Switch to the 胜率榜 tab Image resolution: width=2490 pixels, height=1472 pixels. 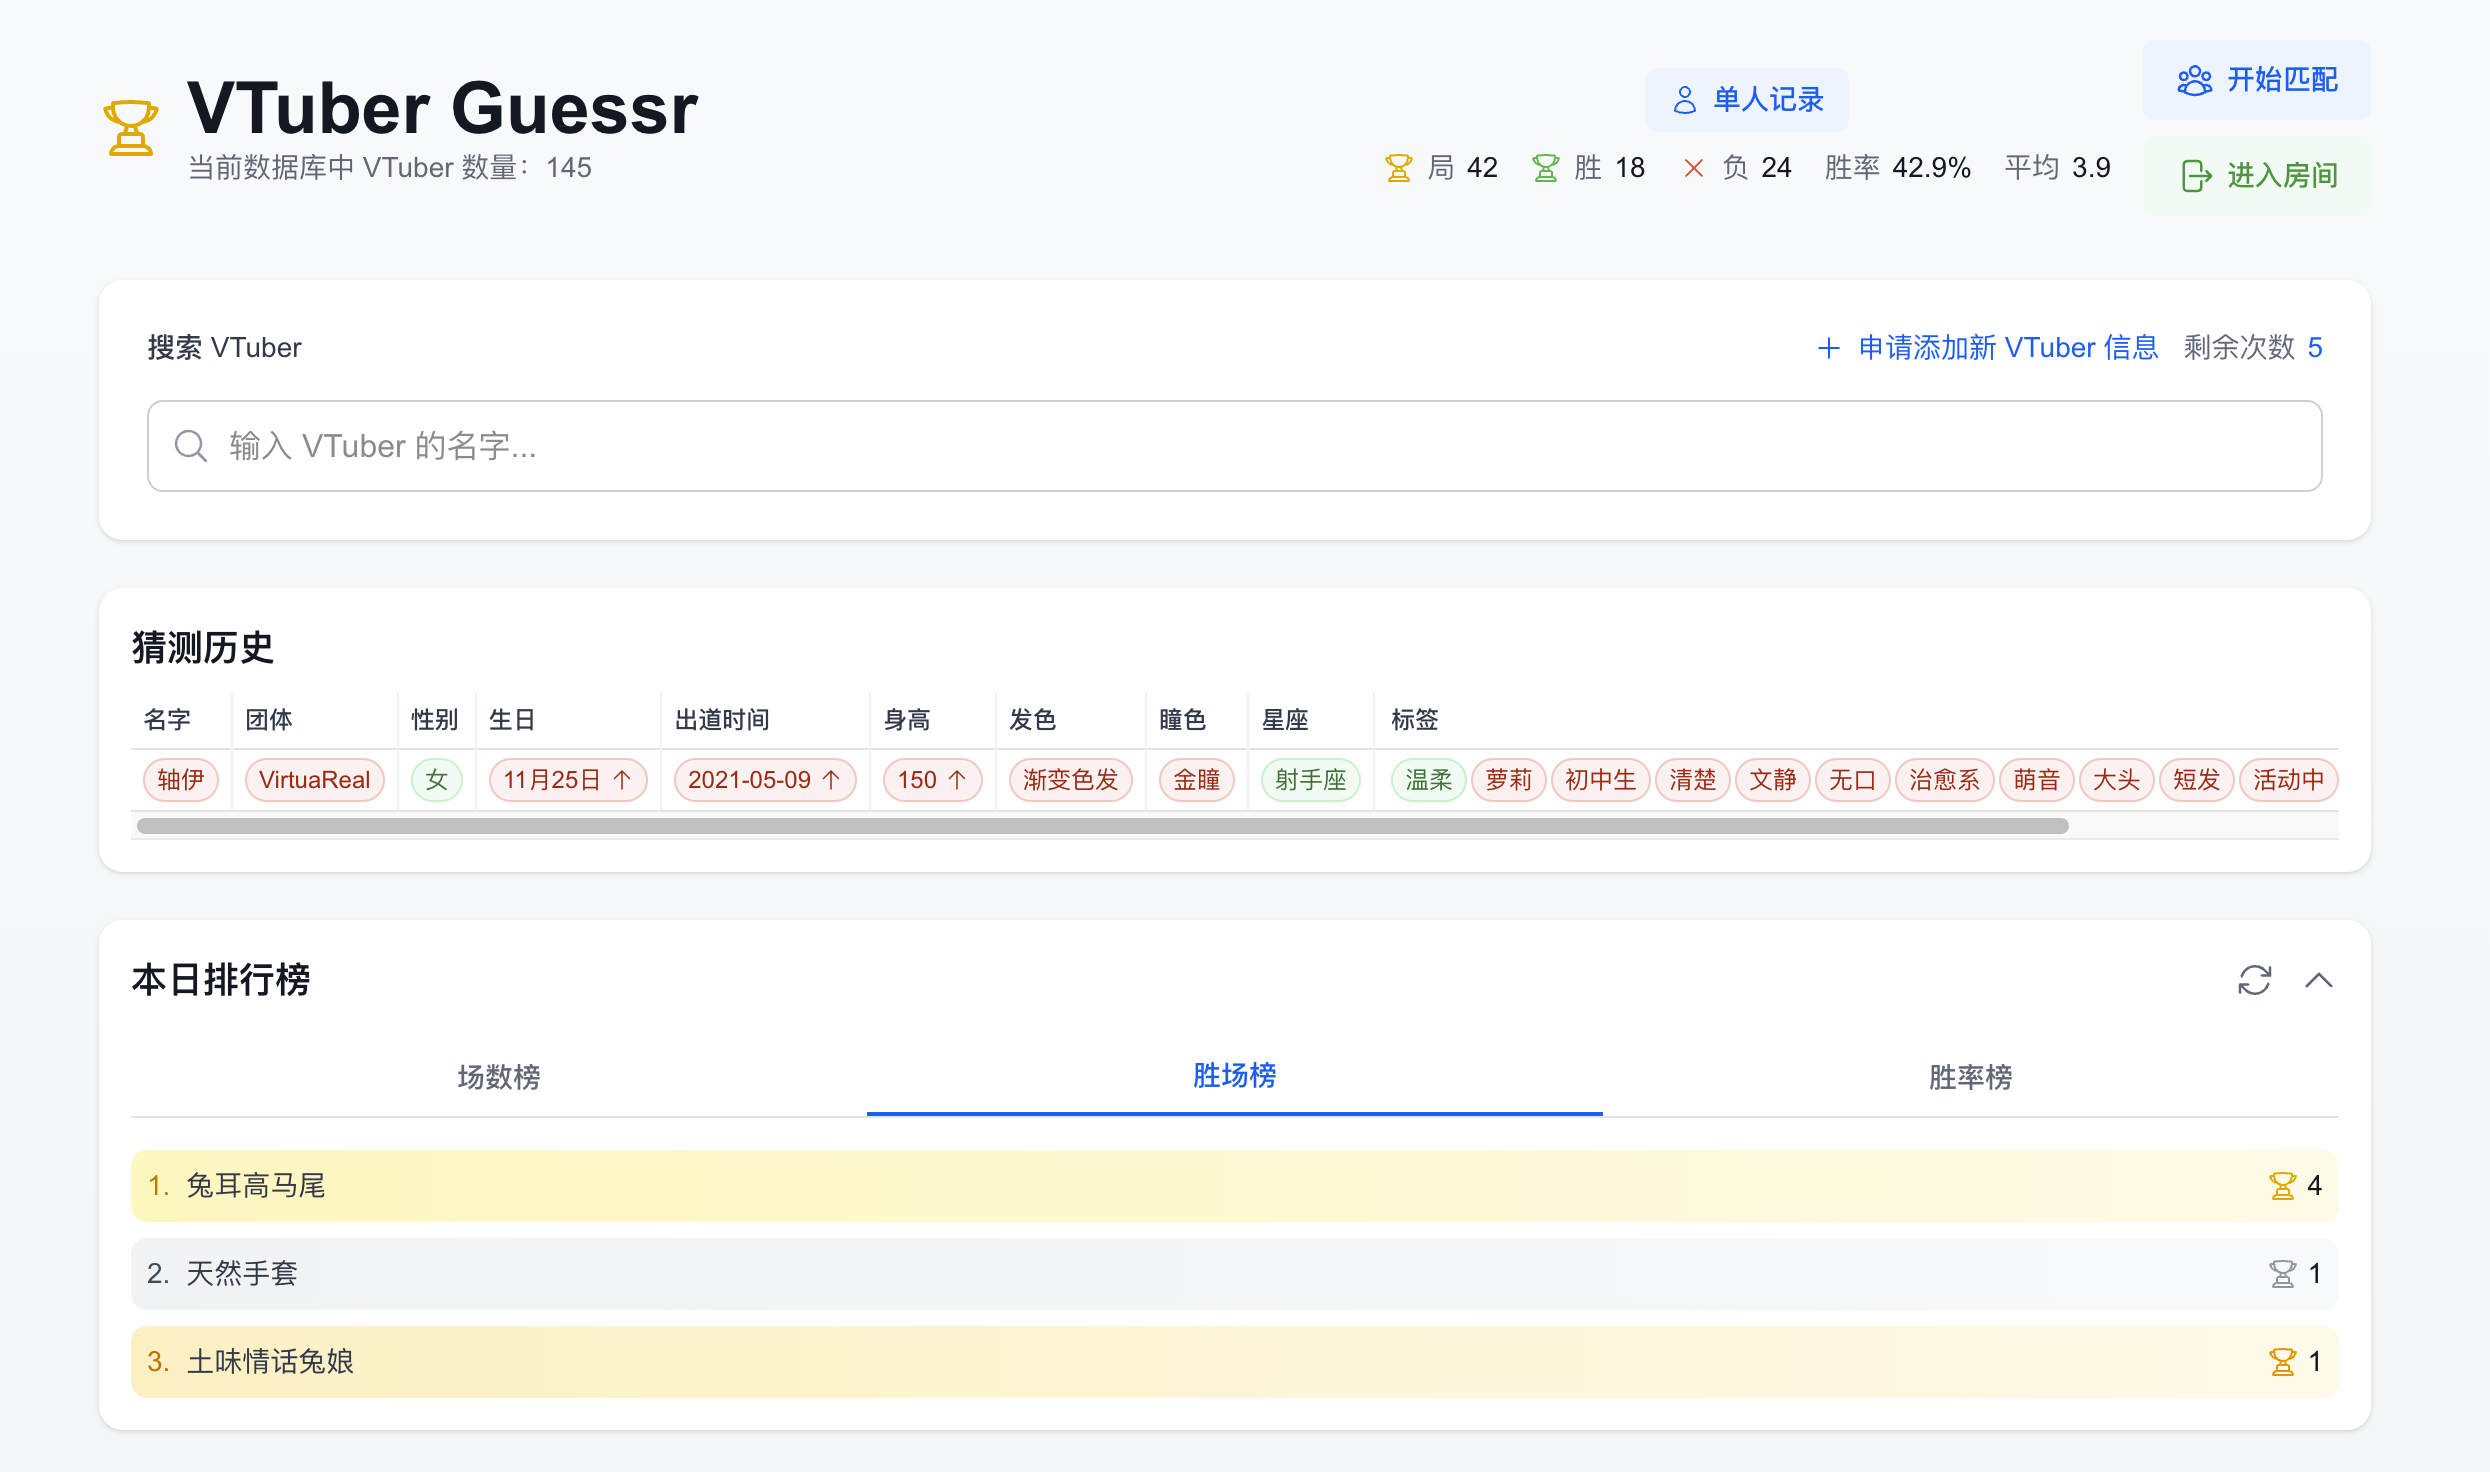pyautogui.click(x=1969, y=1078)
